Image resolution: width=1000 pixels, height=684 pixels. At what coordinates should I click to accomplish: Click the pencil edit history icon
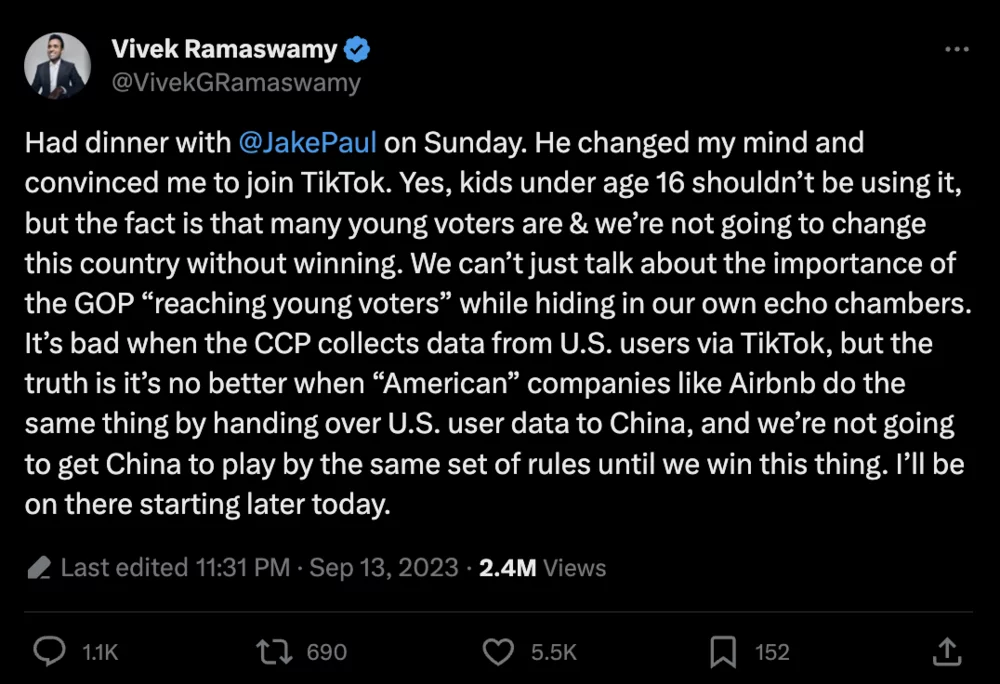[40, 569]
